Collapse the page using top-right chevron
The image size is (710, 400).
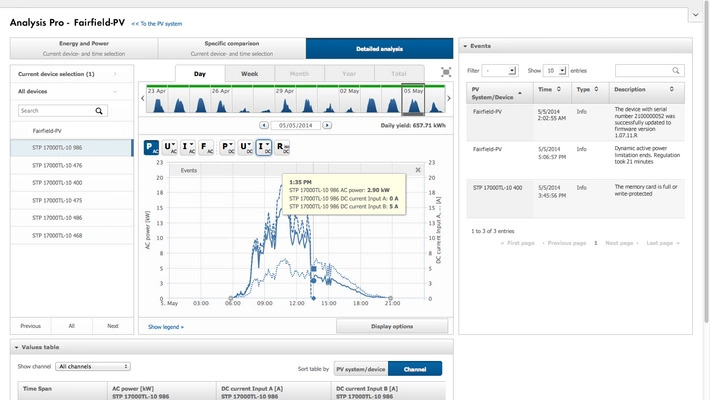(x=696, y=14)
